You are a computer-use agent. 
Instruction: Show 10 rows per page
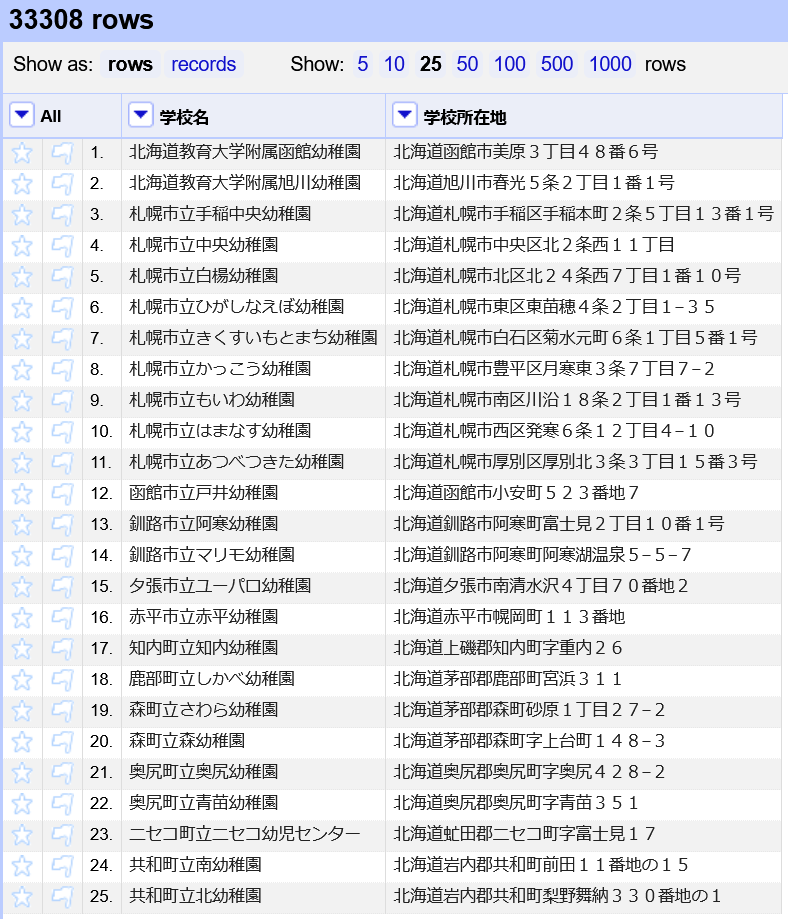click(394, 64)
